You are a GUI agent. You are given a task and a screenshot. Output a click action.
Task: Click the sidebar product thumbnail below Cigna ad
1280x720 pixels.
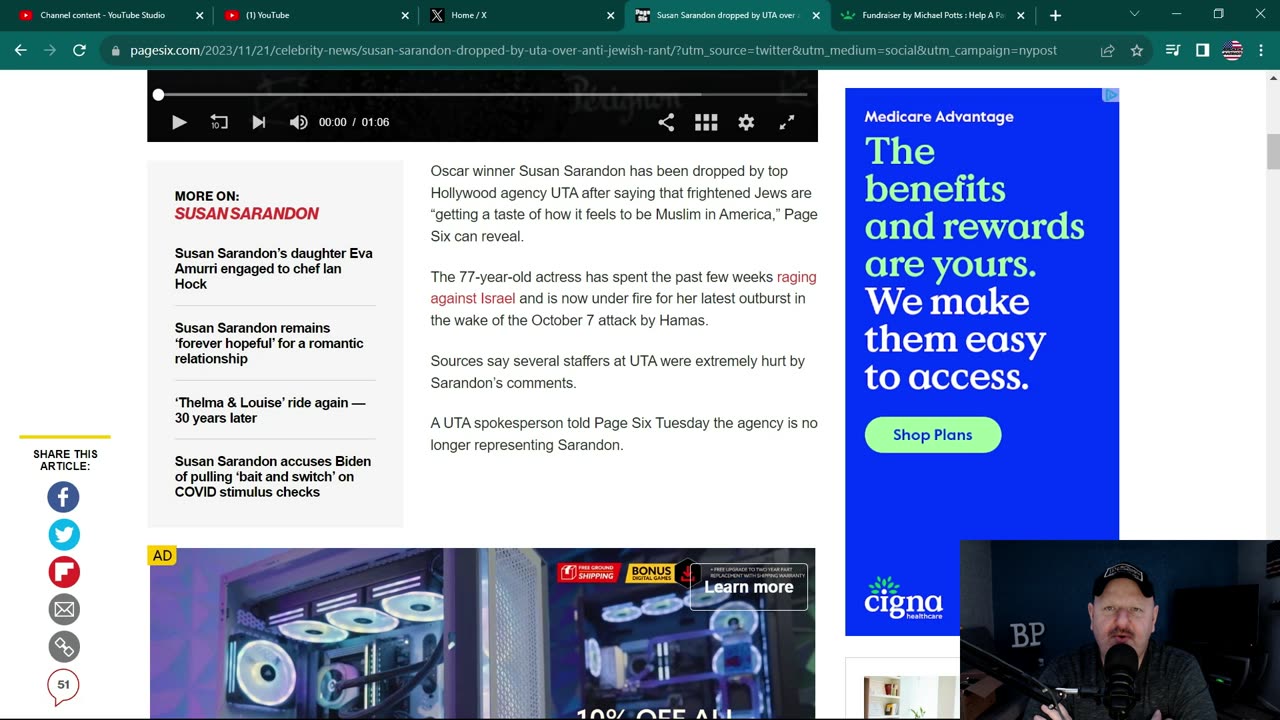pos(910,697)
